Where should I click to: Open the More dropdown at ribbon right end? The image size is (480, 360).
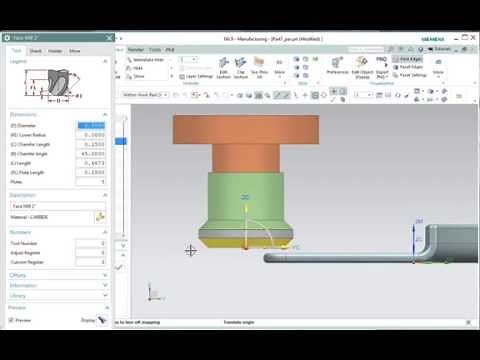pyautogui.click(x=438, y=68)
